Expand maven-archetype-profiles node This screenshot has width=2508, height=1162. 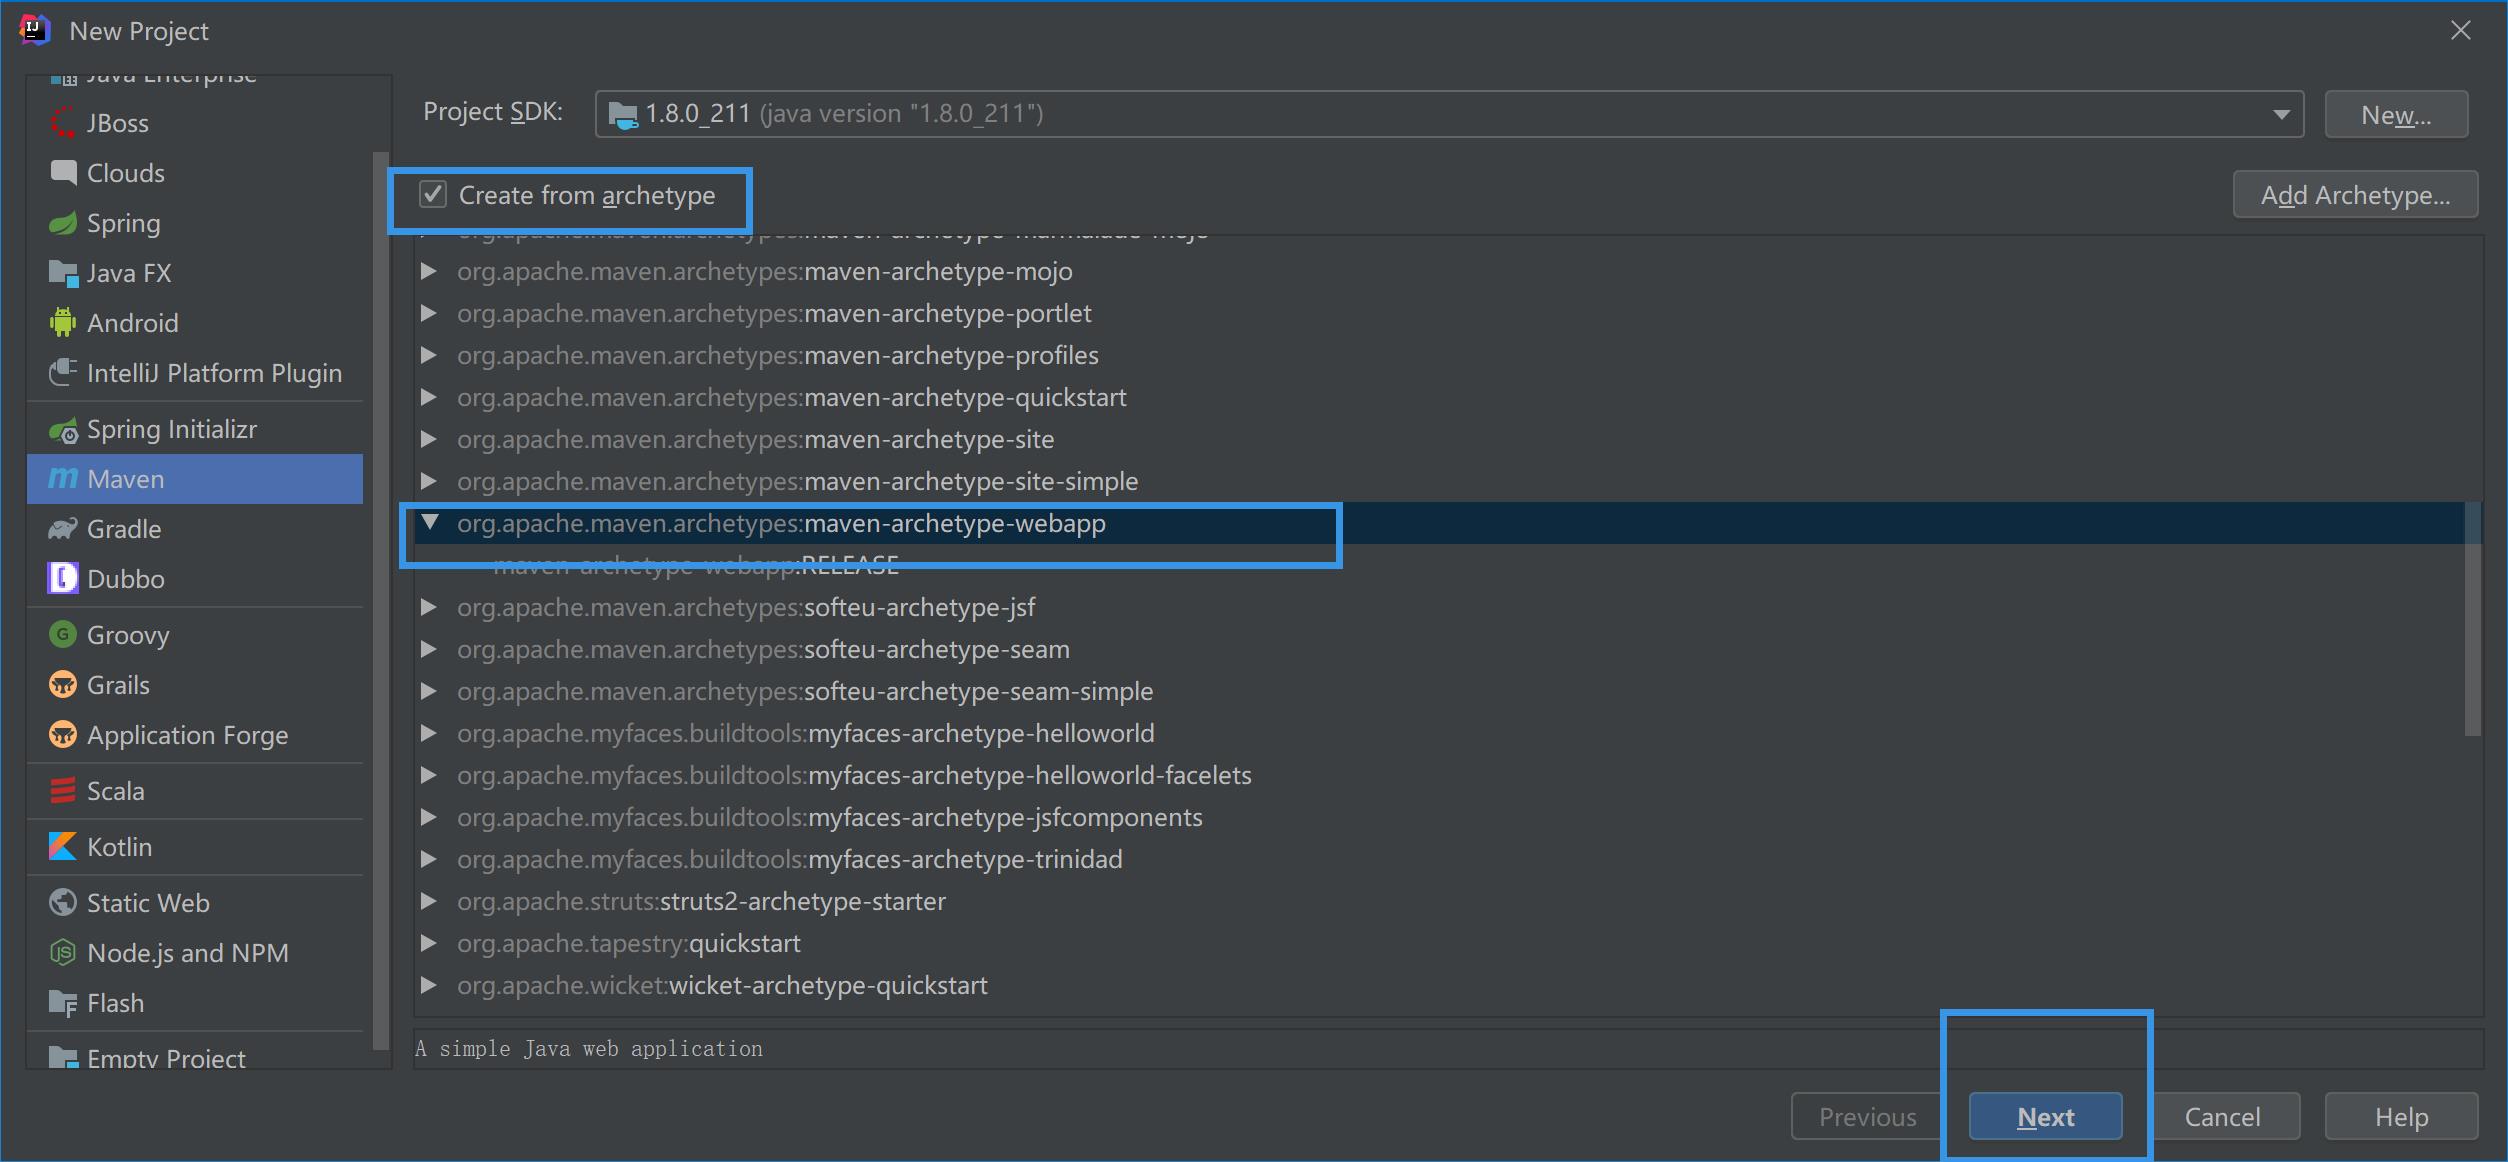(429, 355)
